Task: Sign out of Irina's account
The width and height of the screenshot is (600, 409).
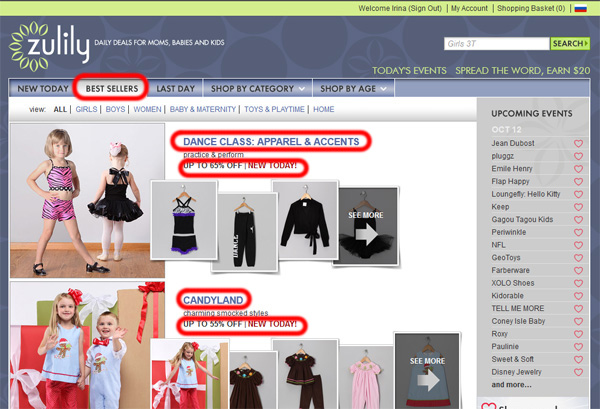Action: click(425, 8)
